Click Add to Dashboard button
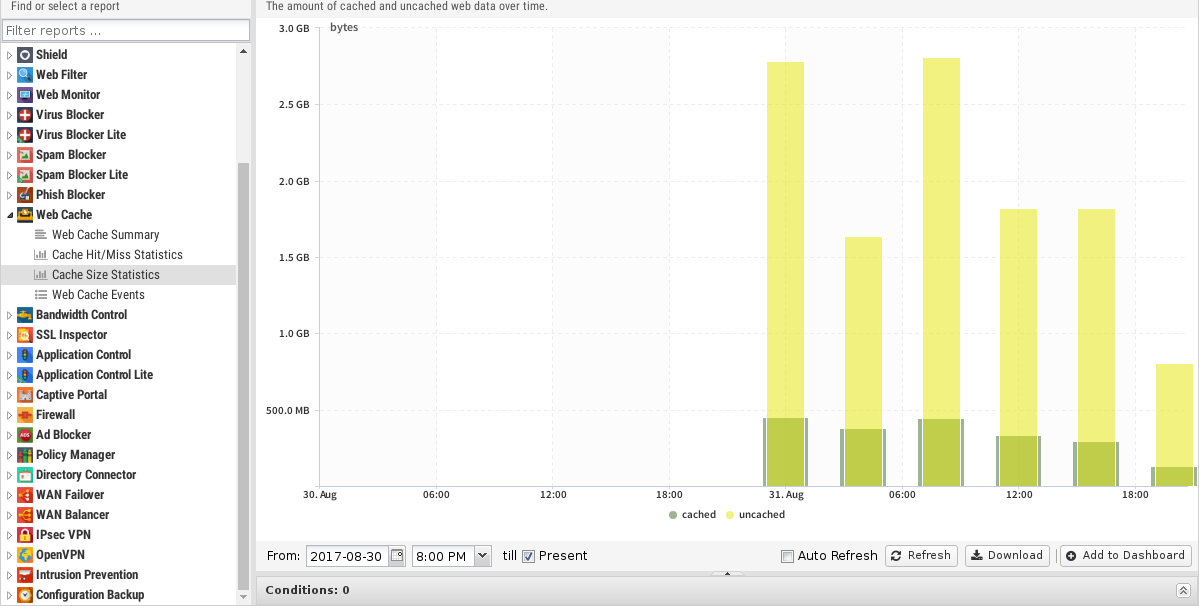Screen dimensions: 1199x606 (1126, 556)
